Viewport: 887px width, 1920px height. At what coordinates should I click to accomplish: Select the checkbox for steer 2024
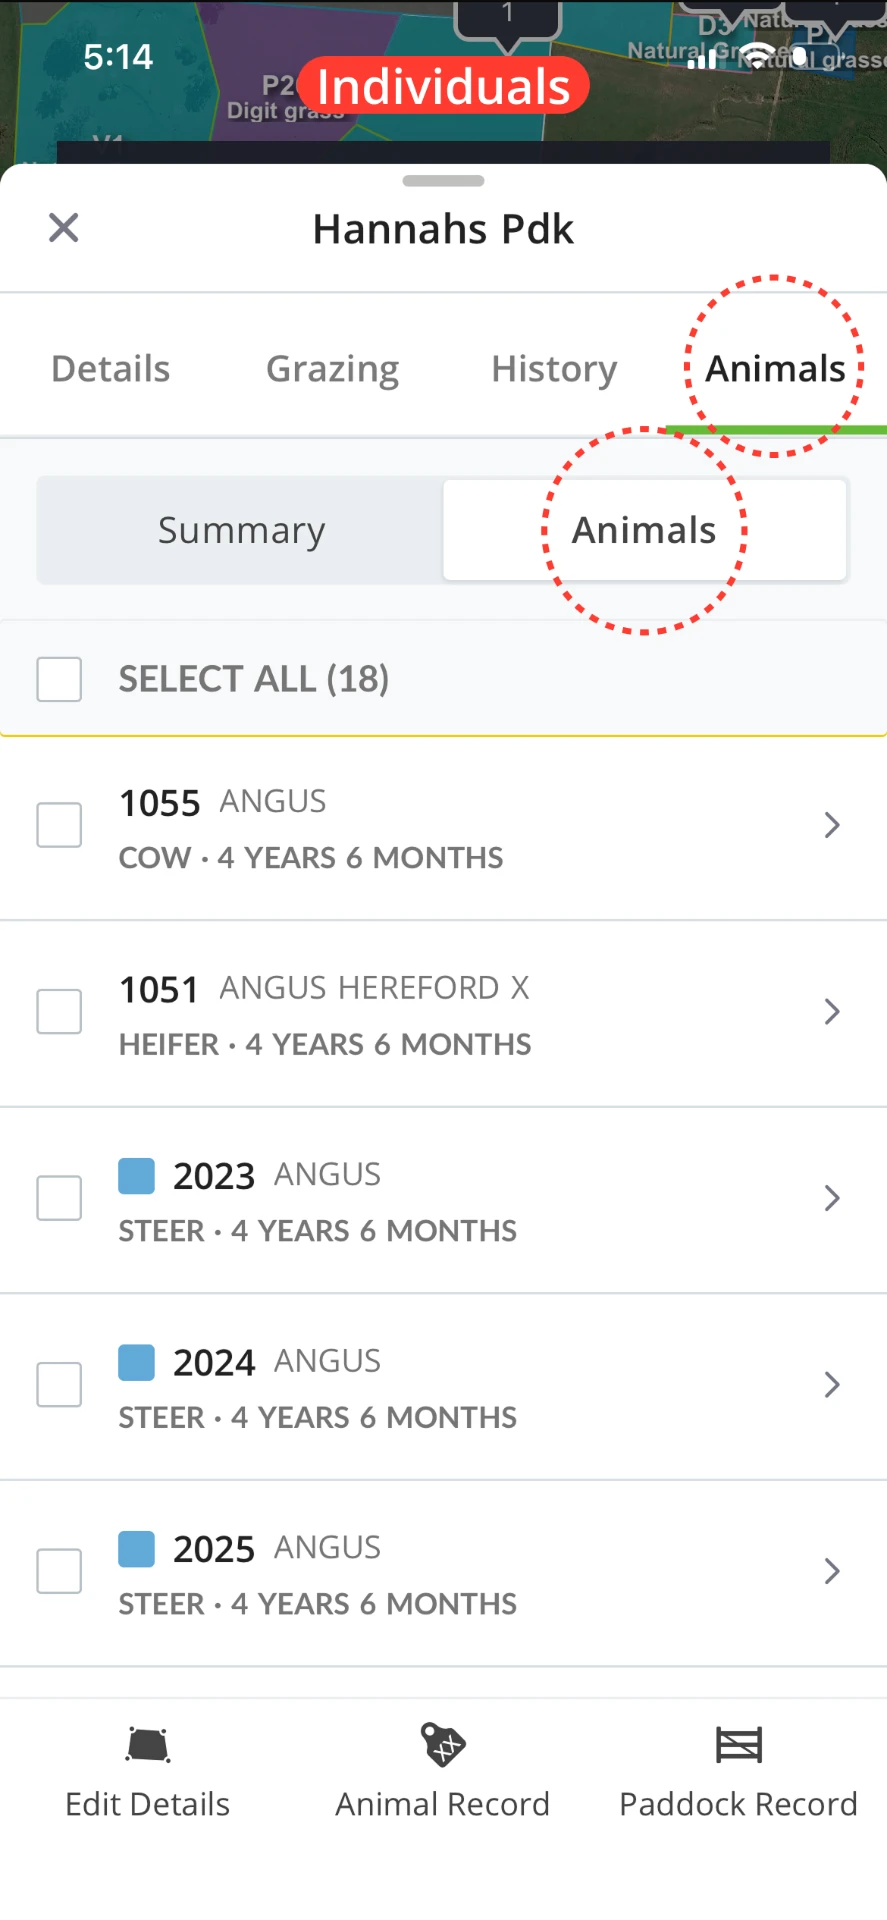[59, 1385]
